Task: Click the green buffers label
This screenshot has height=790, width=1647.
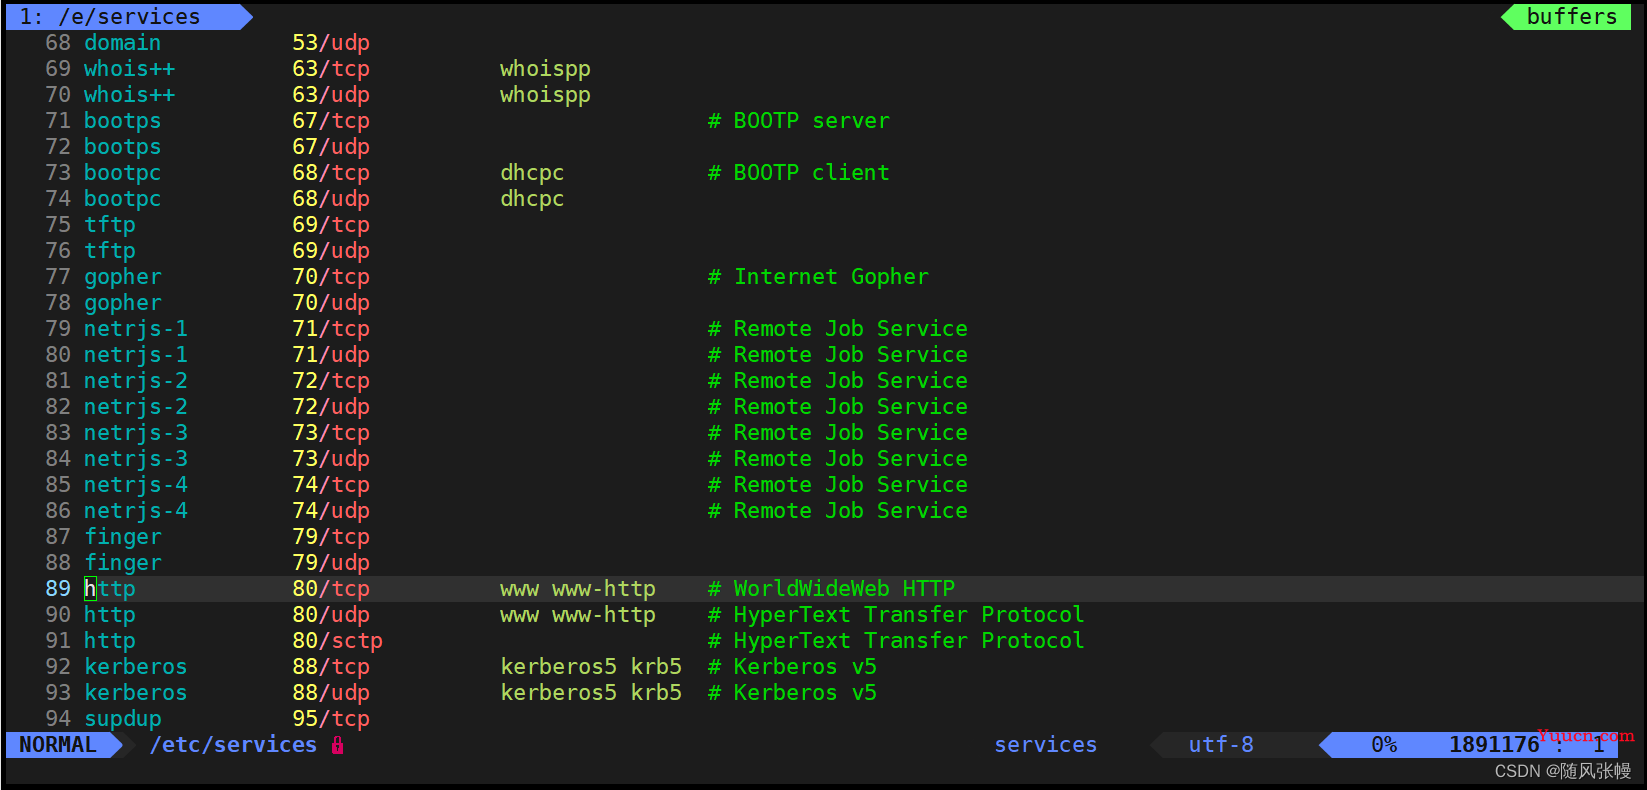Action: (x=1571, y=17)
